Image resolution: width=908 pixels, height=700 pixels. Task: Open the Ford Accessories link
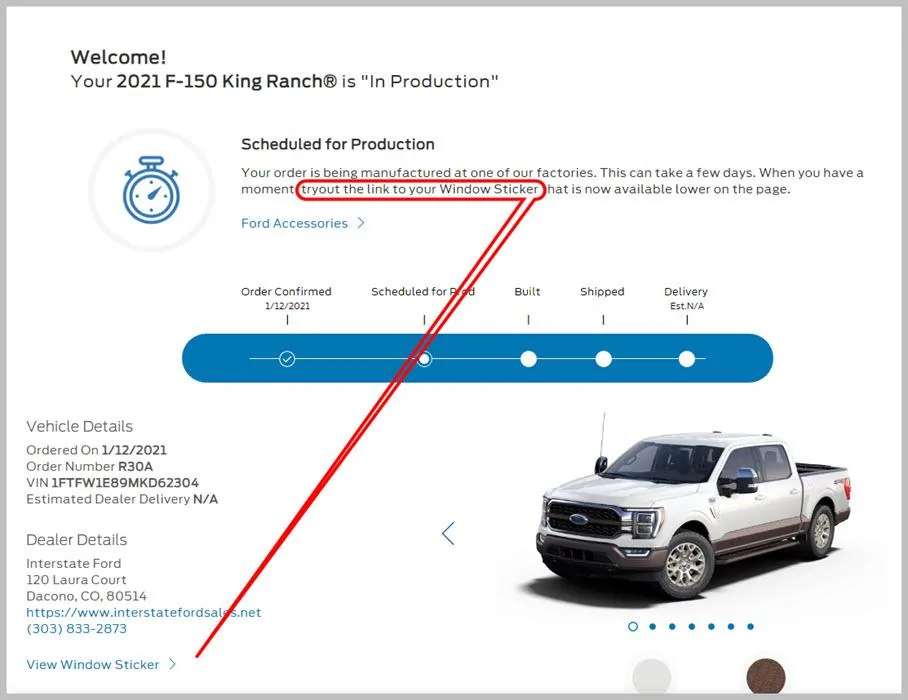(294, 223)
